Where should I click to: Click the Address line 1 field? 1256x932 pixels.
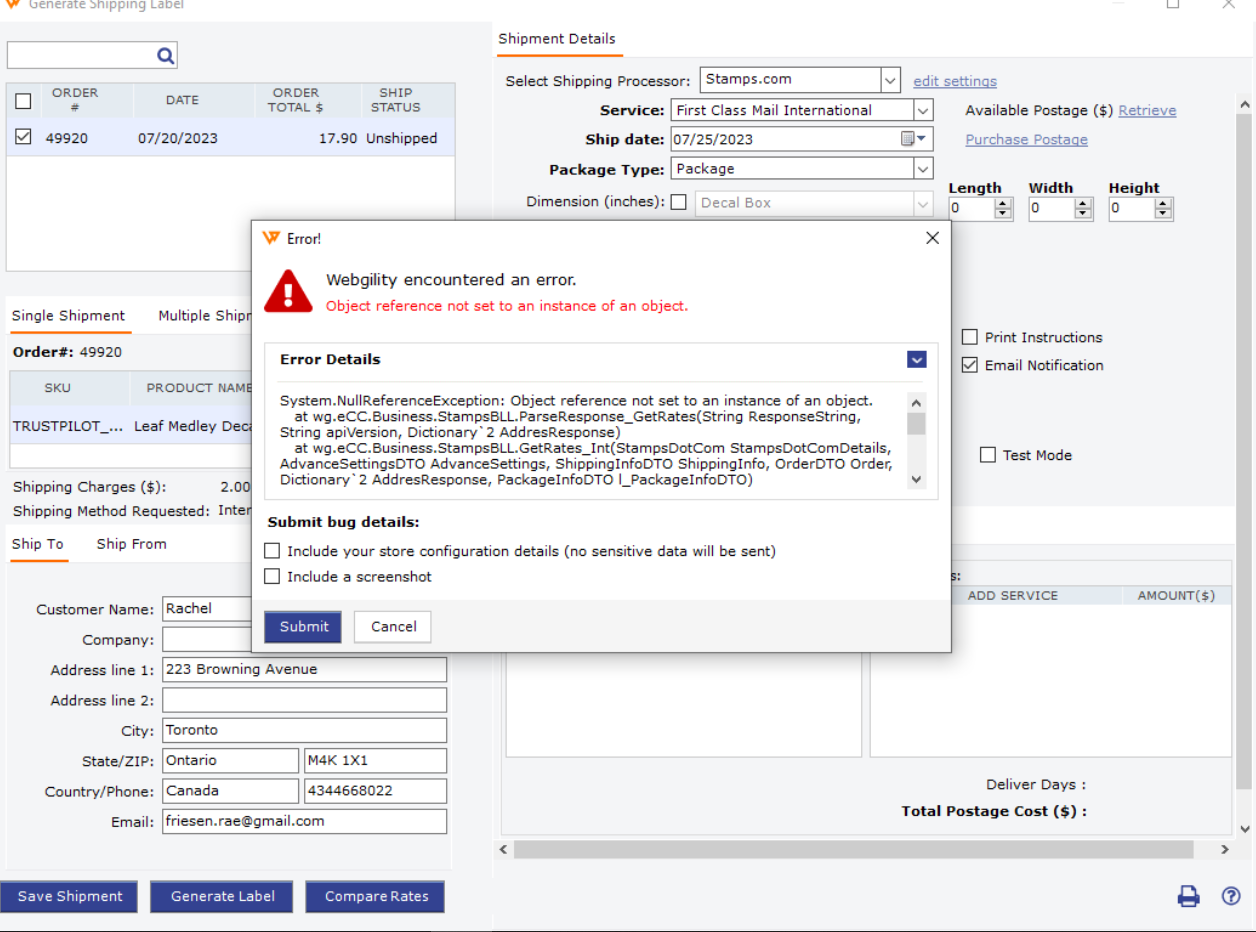point(304,670)
